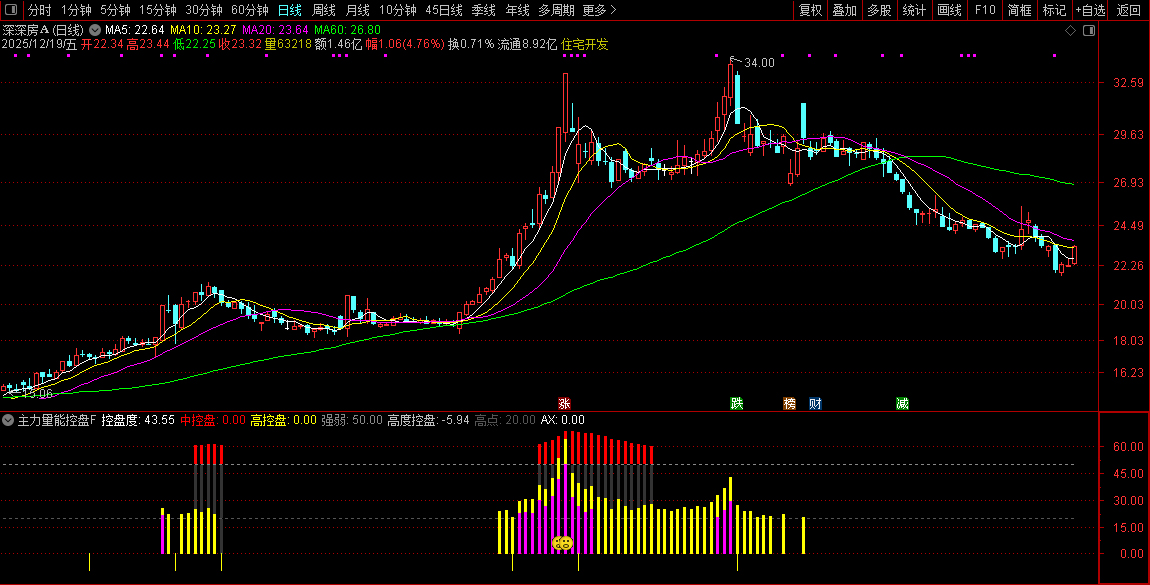
Task: Click the 22.26 price axis label
Action: (x=1128, y=265)
